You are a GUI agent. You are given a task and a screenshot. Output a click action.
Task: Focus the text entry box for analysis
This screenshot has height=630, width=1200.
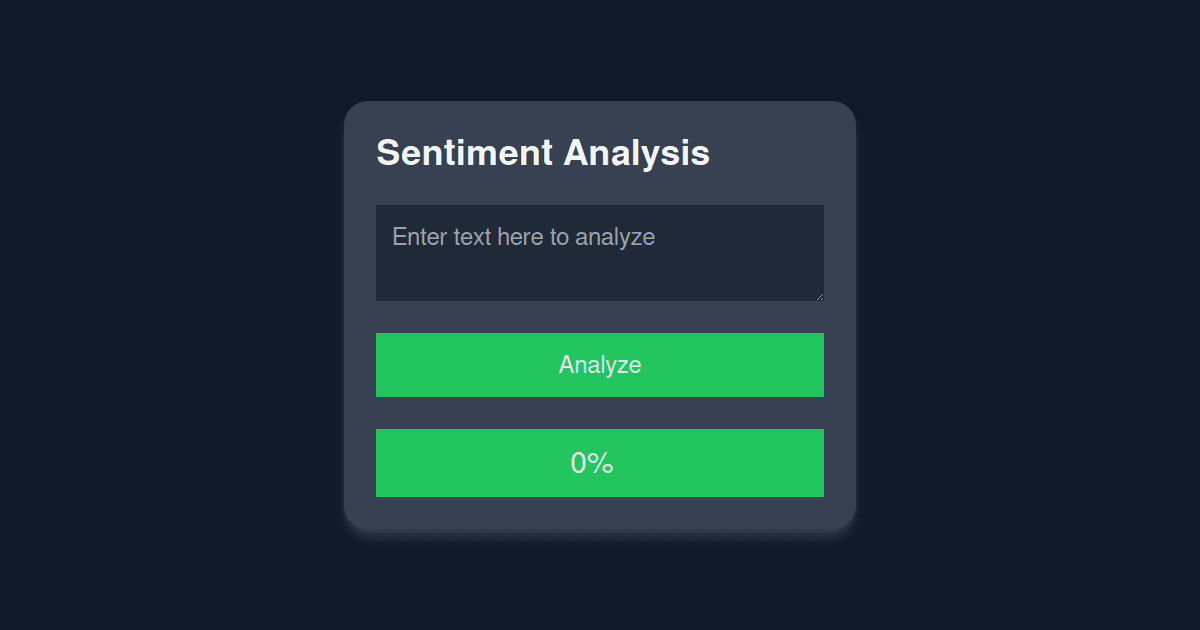(x=600, y=253)
